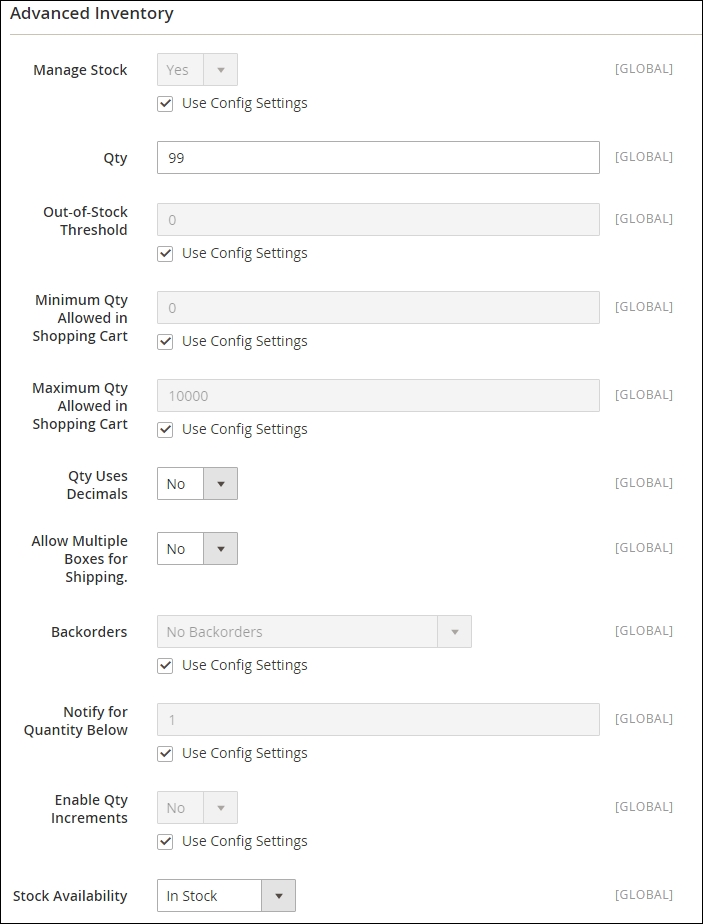Image resolution: width=703 pixels, height=924 pixels.
Task: Uncheck Use Config Settings for Qty Increments
Action: tap(166, 842)
